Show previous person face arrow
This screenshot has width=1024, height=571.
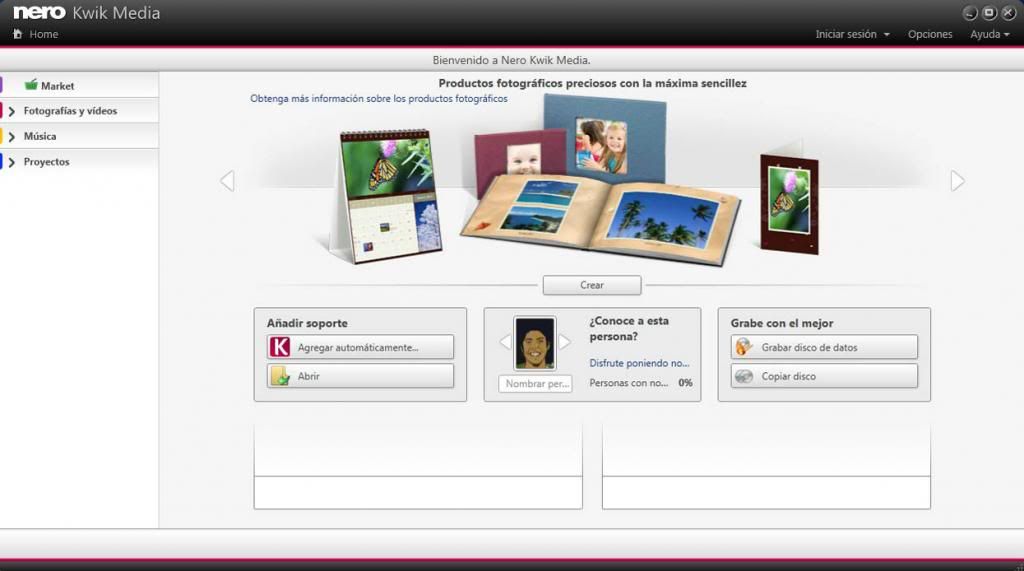(505, 342)
